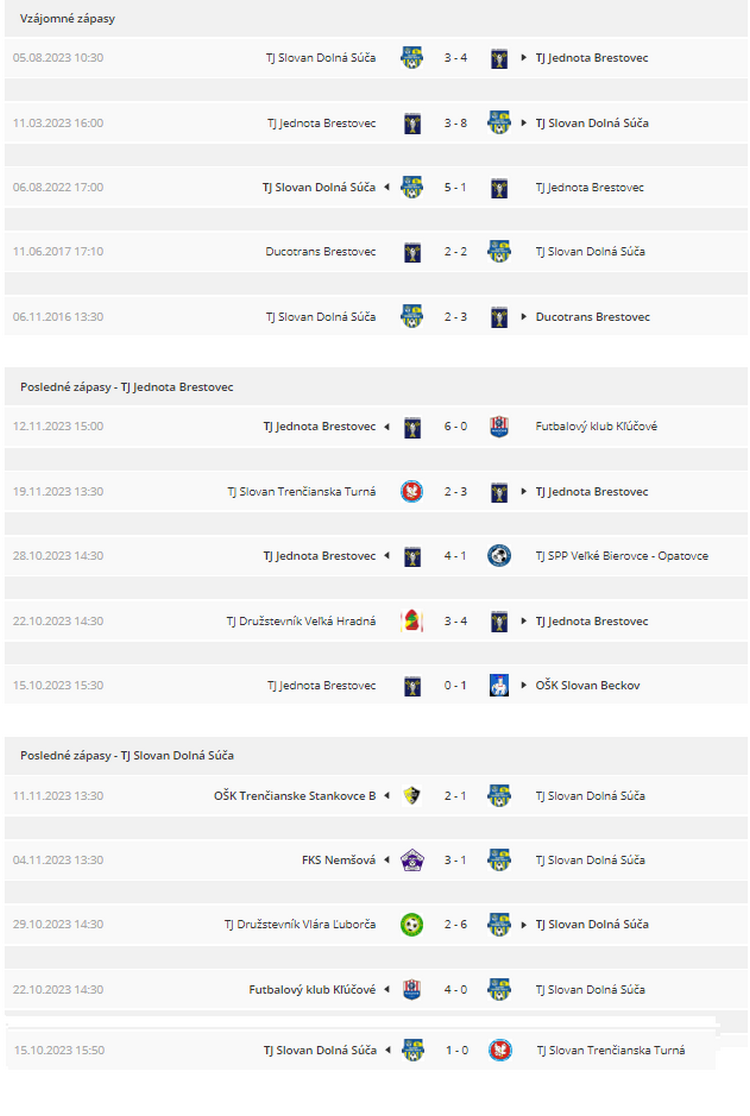Open the 11.06.2017 17:10 match row
Image resolution: width=750 pixels, height=1116 pixels.
pyautogui.click(x=376, y=252)
